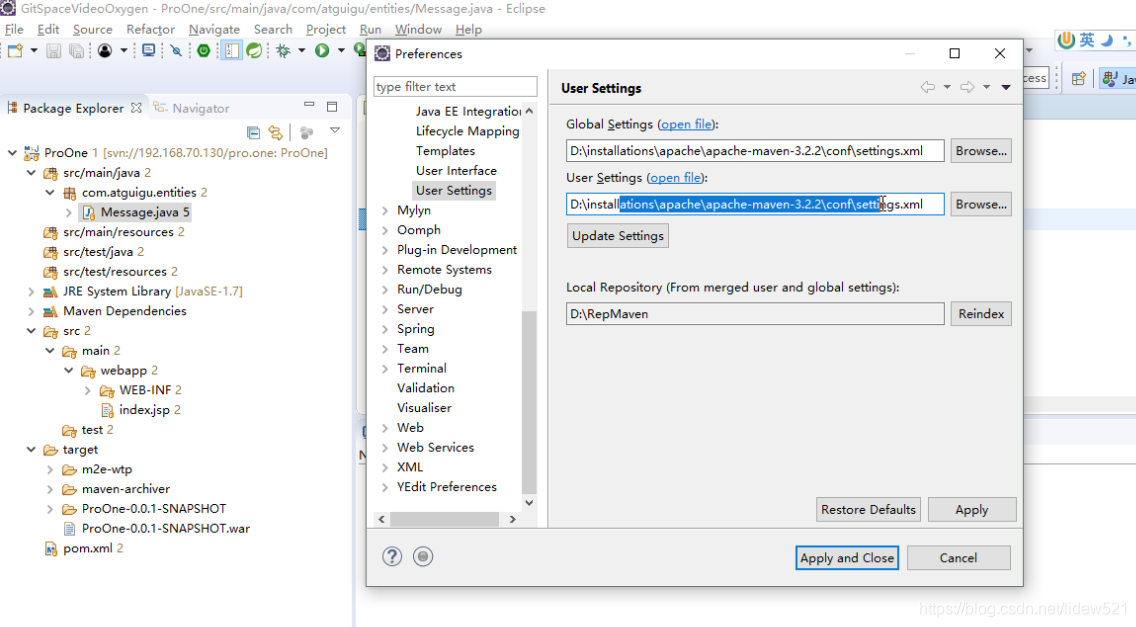Open dropdown next to user avatar icon
1136x627 pixels.
[123, 51]
